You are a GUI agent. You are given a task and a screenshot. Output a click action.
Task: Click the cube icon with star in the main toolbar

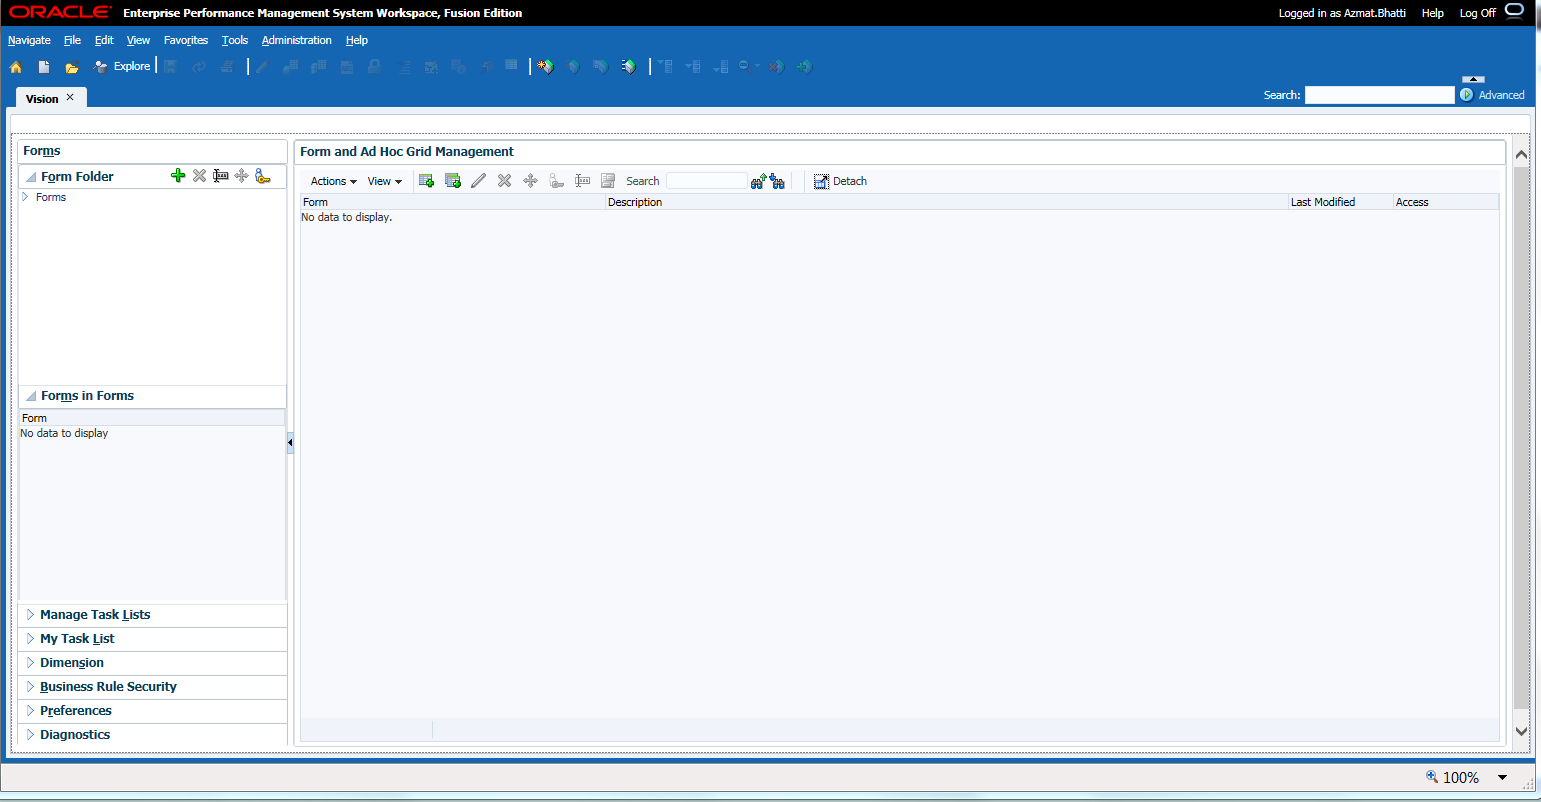(x=545, y=67)
